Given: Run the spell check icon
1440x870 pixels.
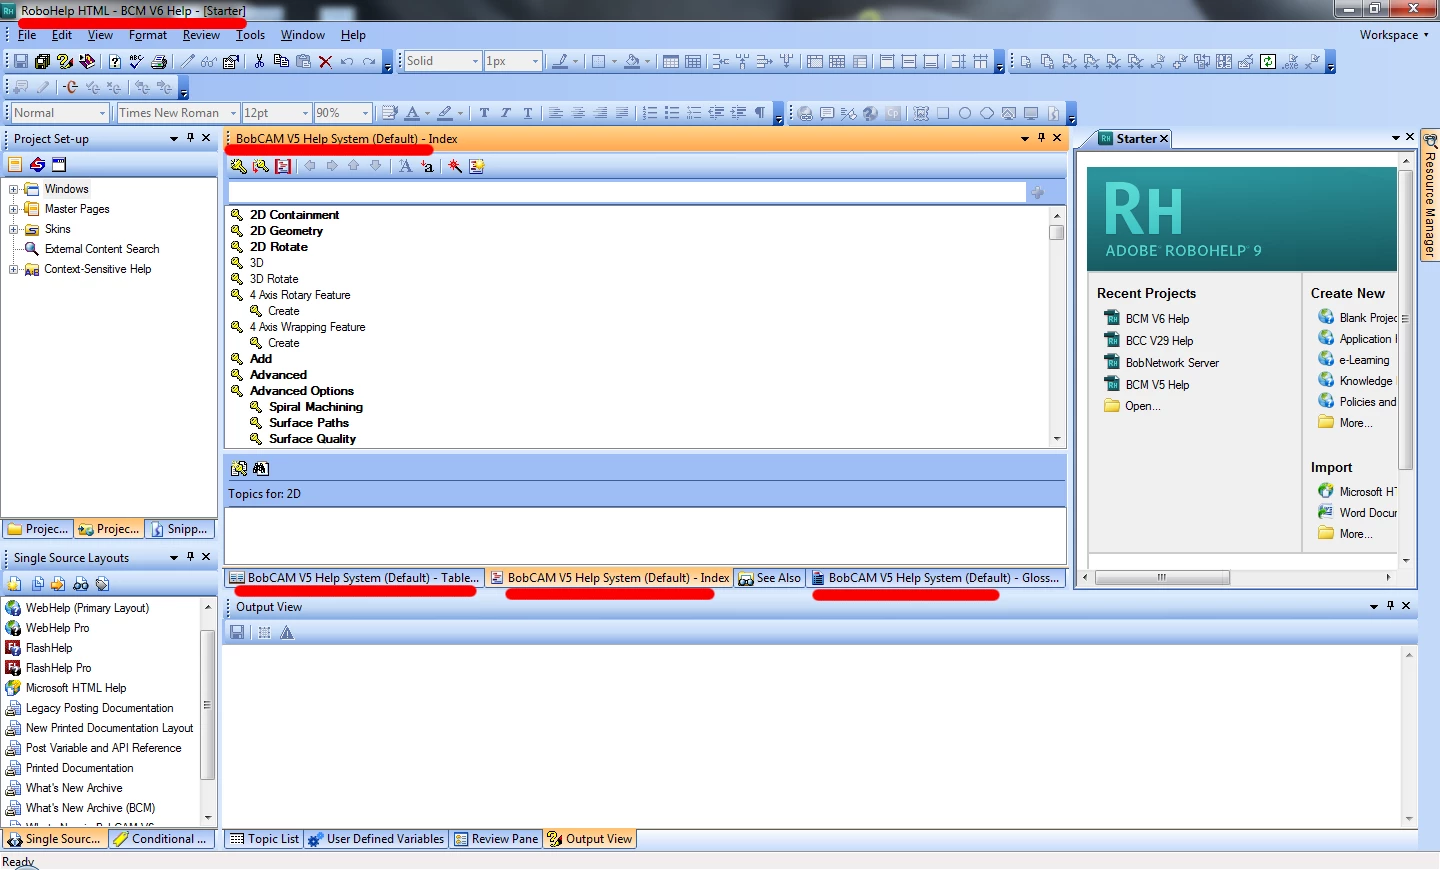Looking at the screenshot, I should coord(136,61).
